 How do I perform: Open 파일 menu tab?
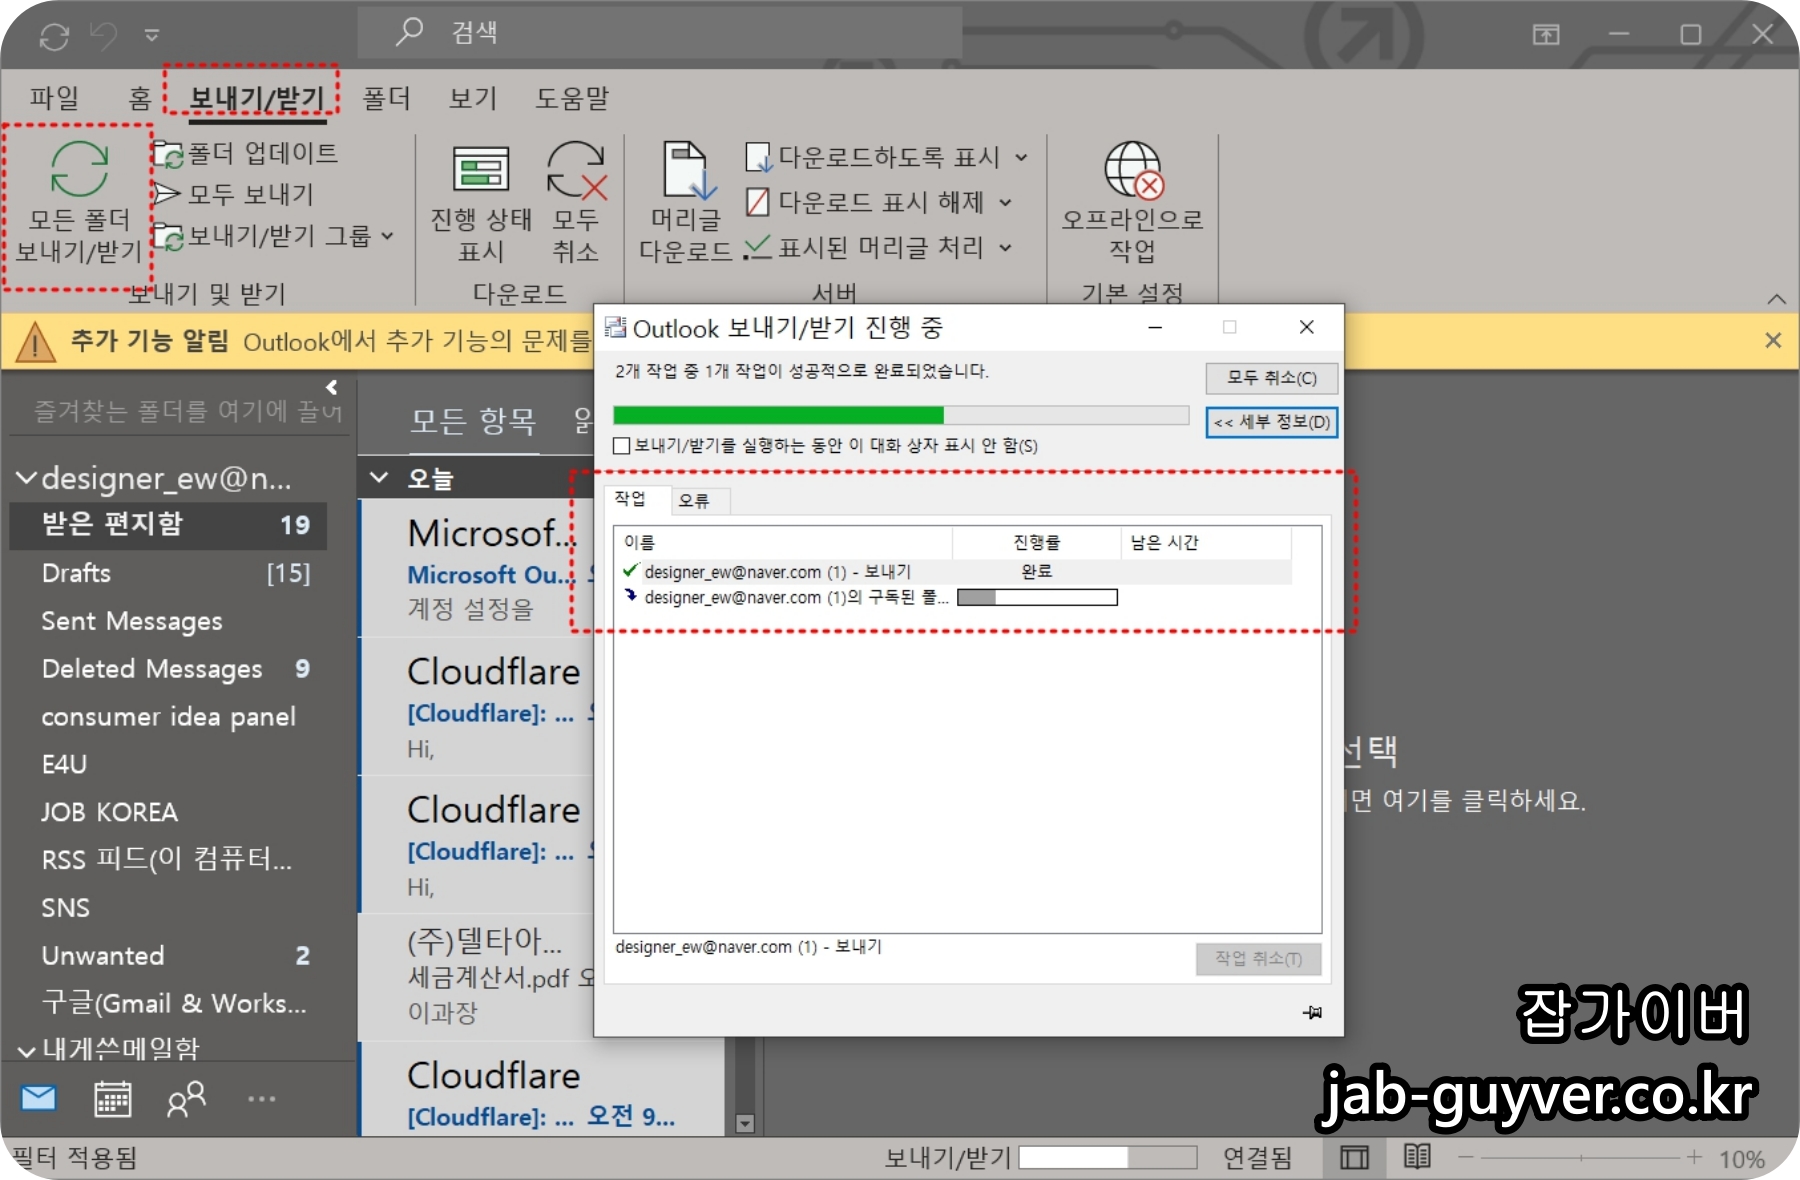coord(54,98)
